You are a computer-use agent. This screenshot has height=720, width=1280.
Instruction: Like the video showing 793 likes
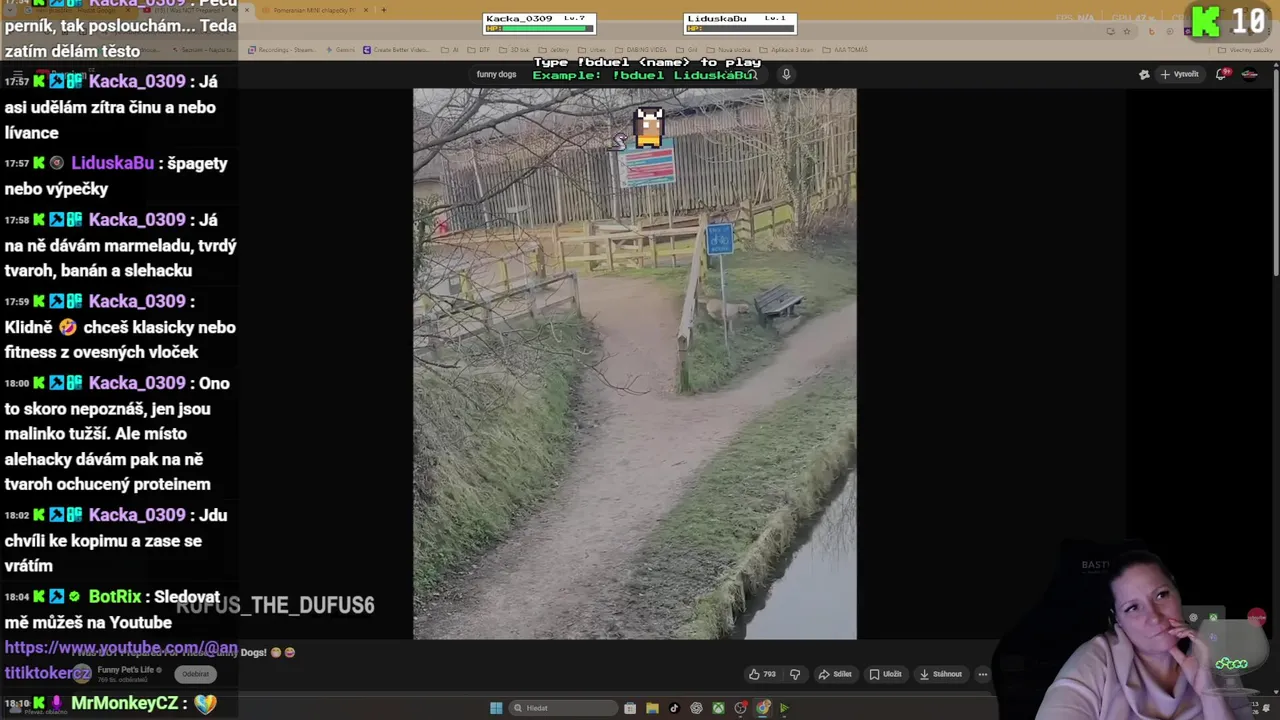(762, 674)
